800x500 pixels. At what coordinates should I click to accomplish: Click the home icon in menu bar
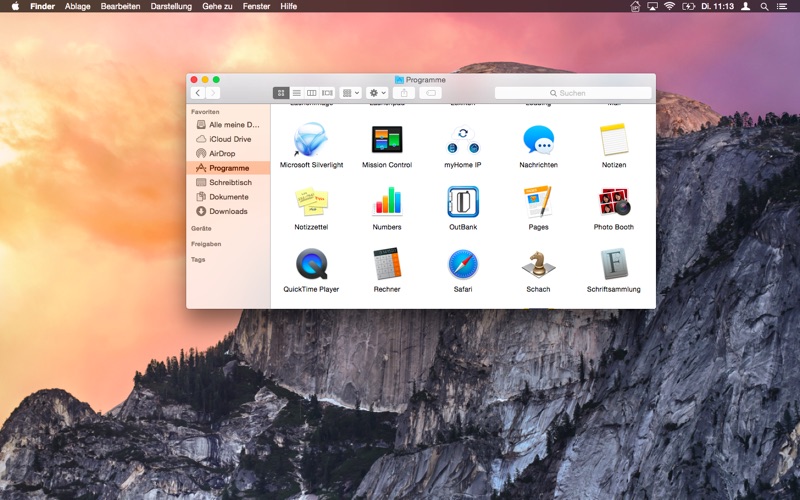635,6
